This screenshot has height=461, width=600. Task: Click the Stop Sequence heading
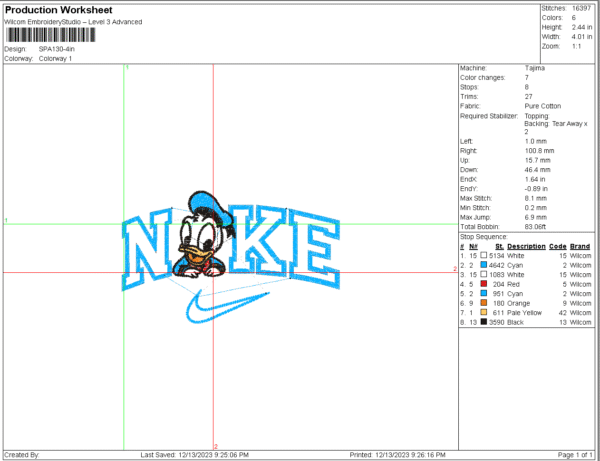483,237
